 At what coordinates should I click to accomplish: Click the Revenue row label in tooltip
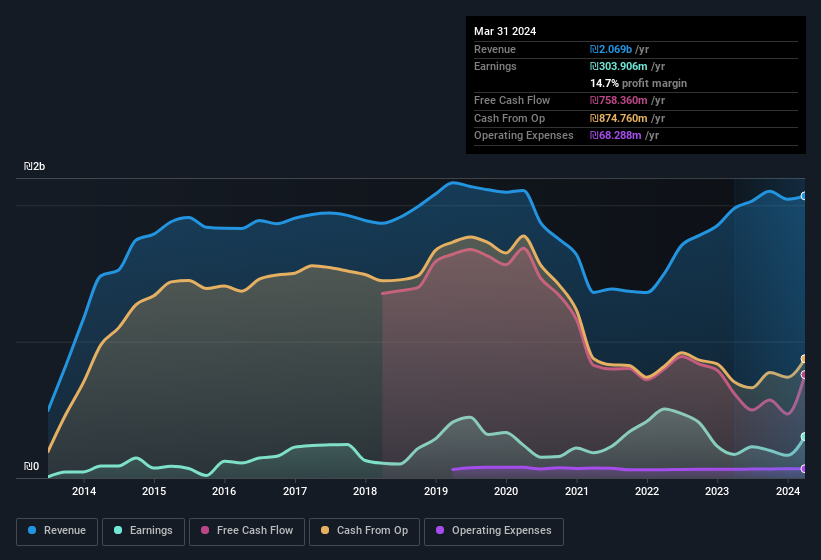(x=495, y=49)
